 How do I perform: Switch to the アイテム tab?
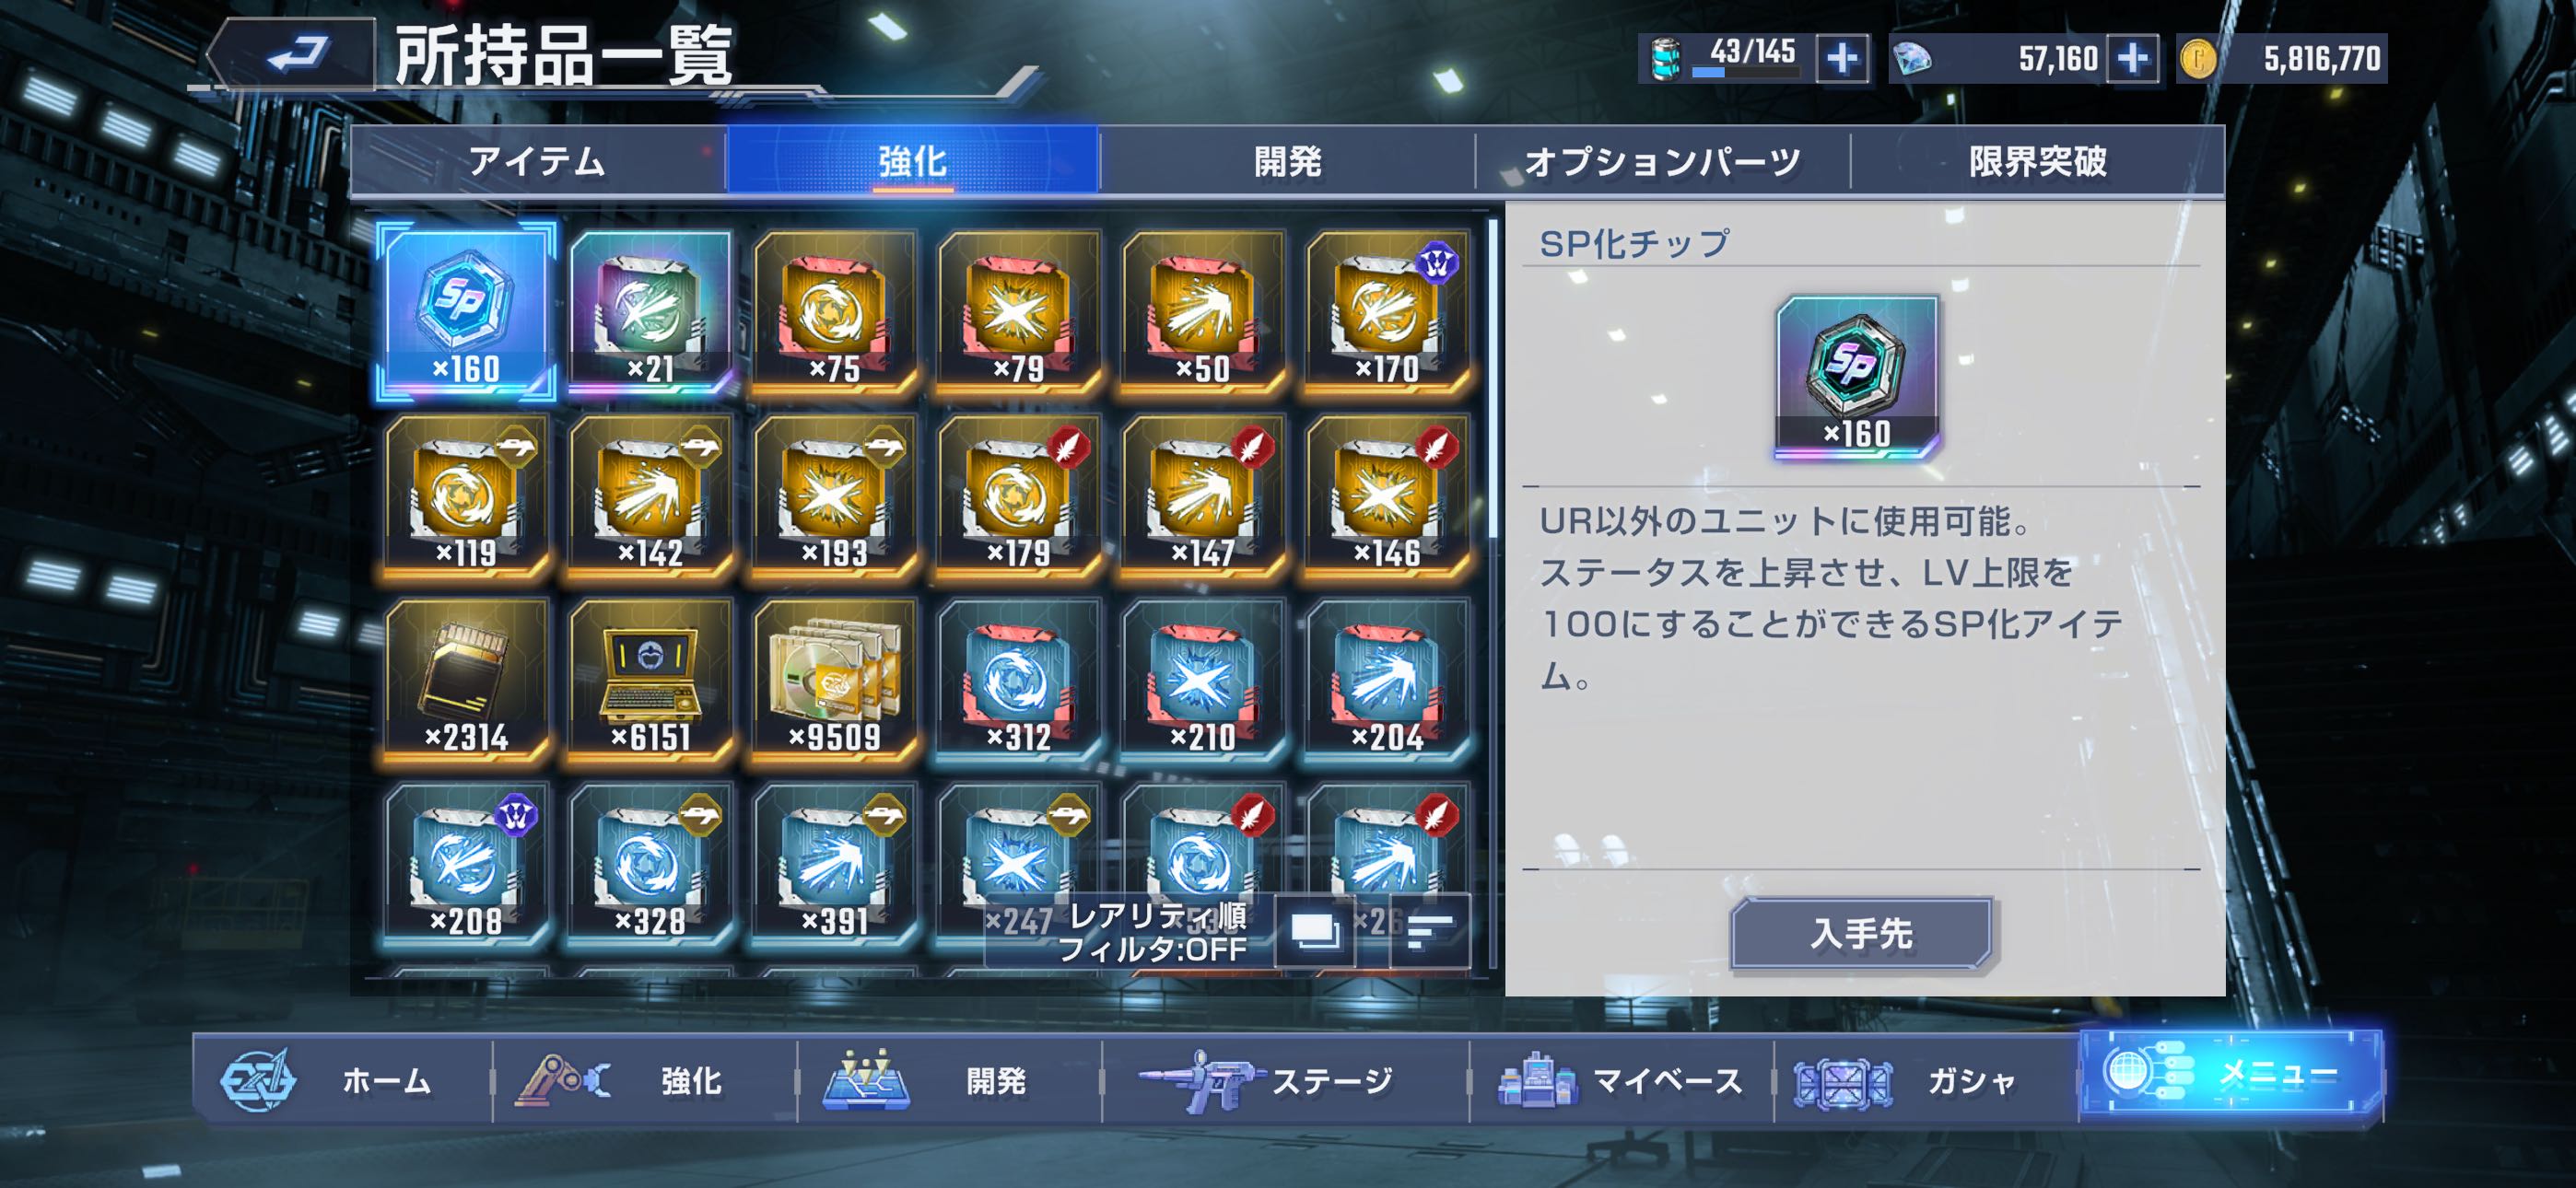[x=538, y=160]
